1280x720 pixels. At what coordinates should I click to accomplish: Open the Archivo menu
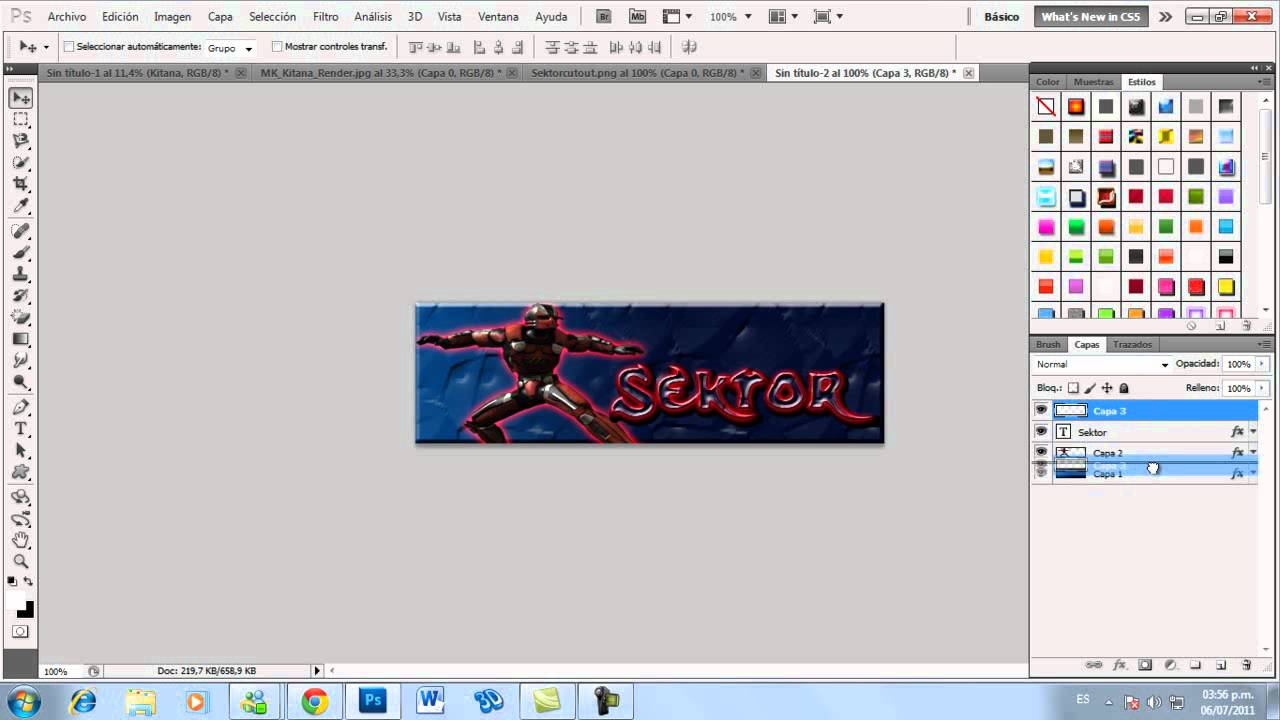pyautogui.click(x=67, y=17)
